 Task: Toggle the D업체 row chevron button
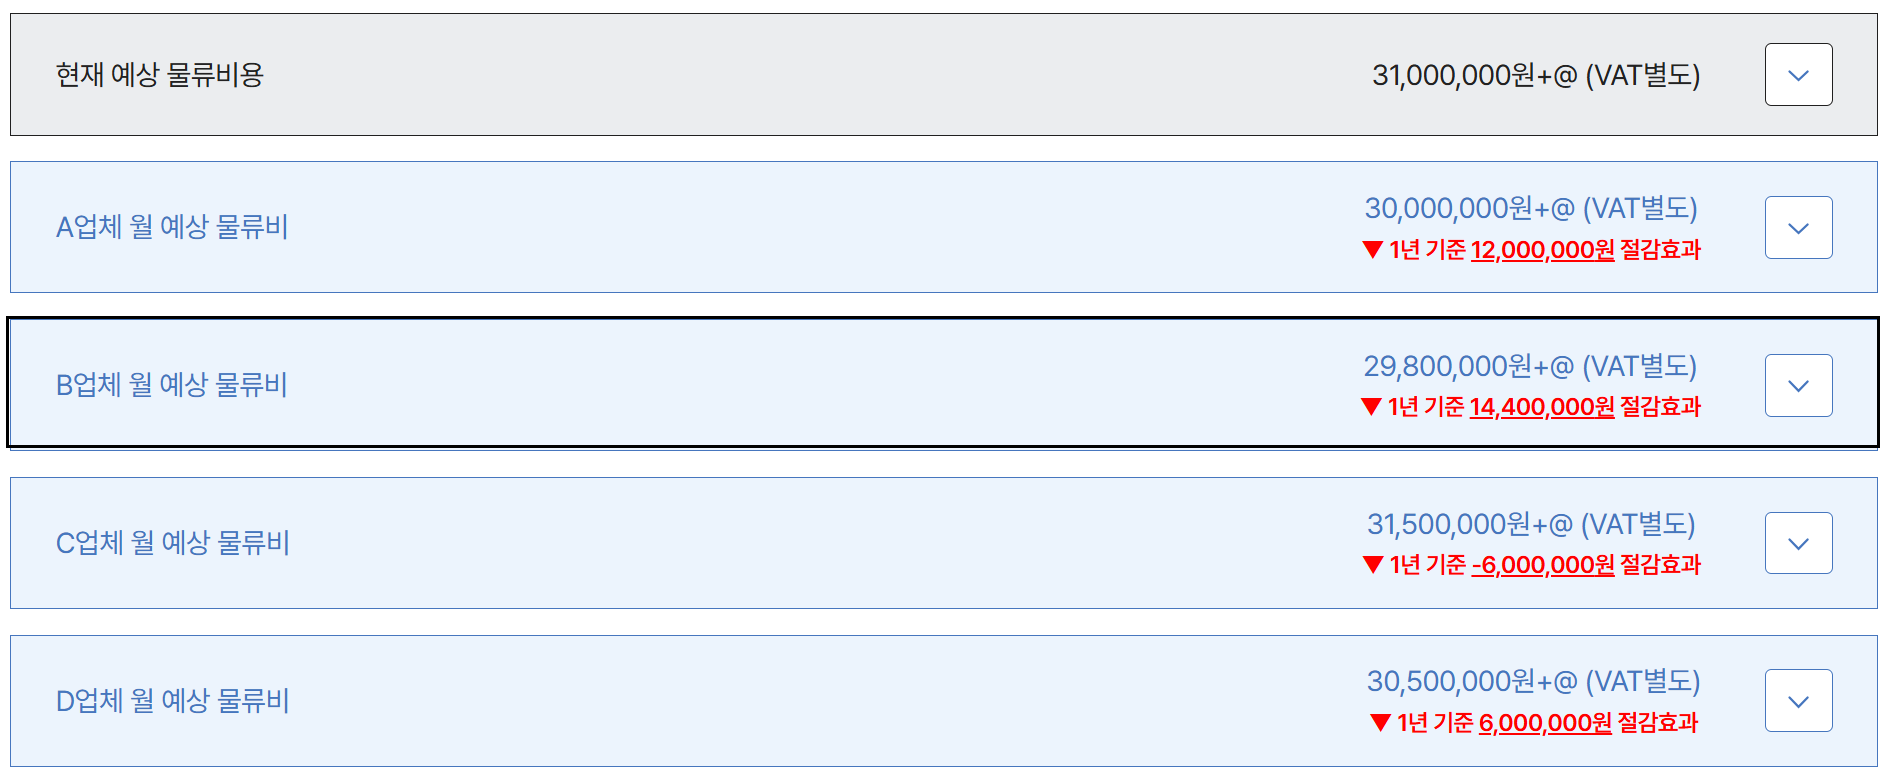click(1798, 701)
